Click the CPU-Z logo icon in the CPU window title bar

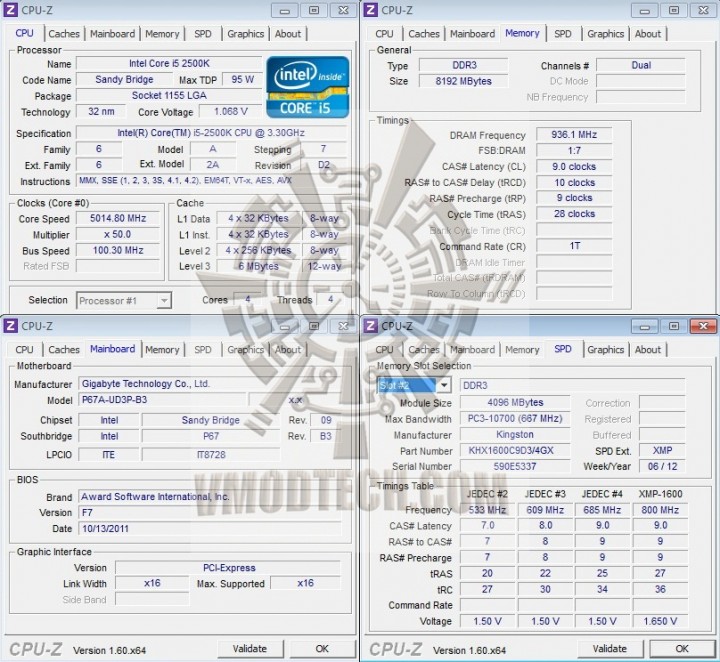11,10
